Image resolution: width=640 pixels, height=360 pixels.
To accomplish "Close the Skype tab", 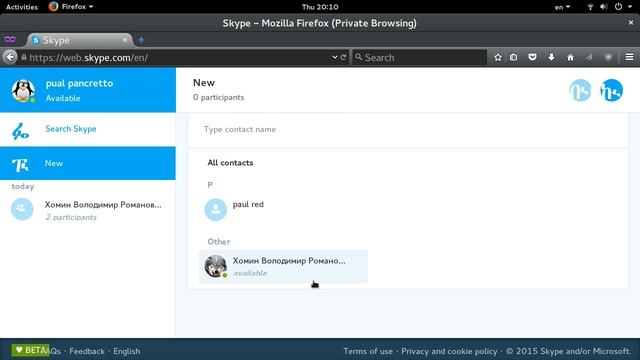I will click(x=125, y=40).
